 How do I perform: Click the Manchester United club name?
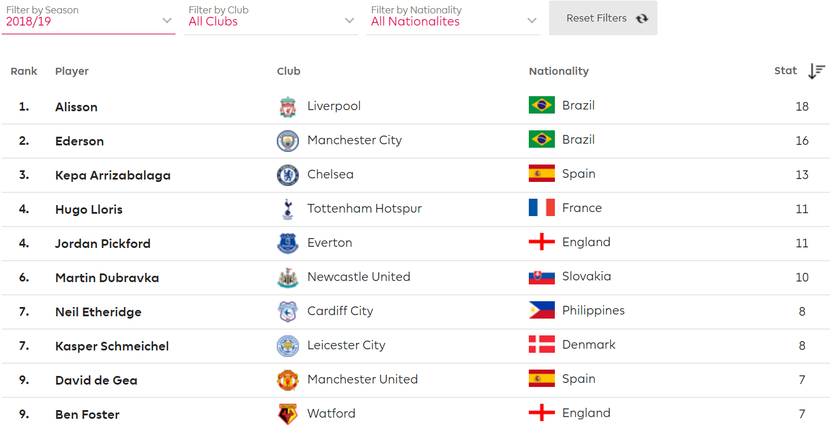tap(362, 379)
